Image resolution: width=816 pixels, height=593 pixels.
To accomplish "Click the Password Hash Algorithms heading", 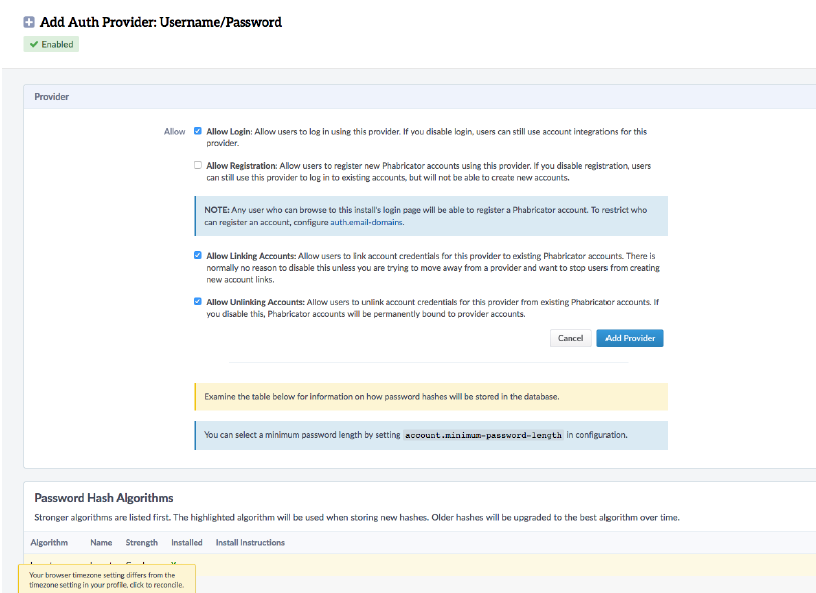I will pyautogui.click(x=104, y=498).
